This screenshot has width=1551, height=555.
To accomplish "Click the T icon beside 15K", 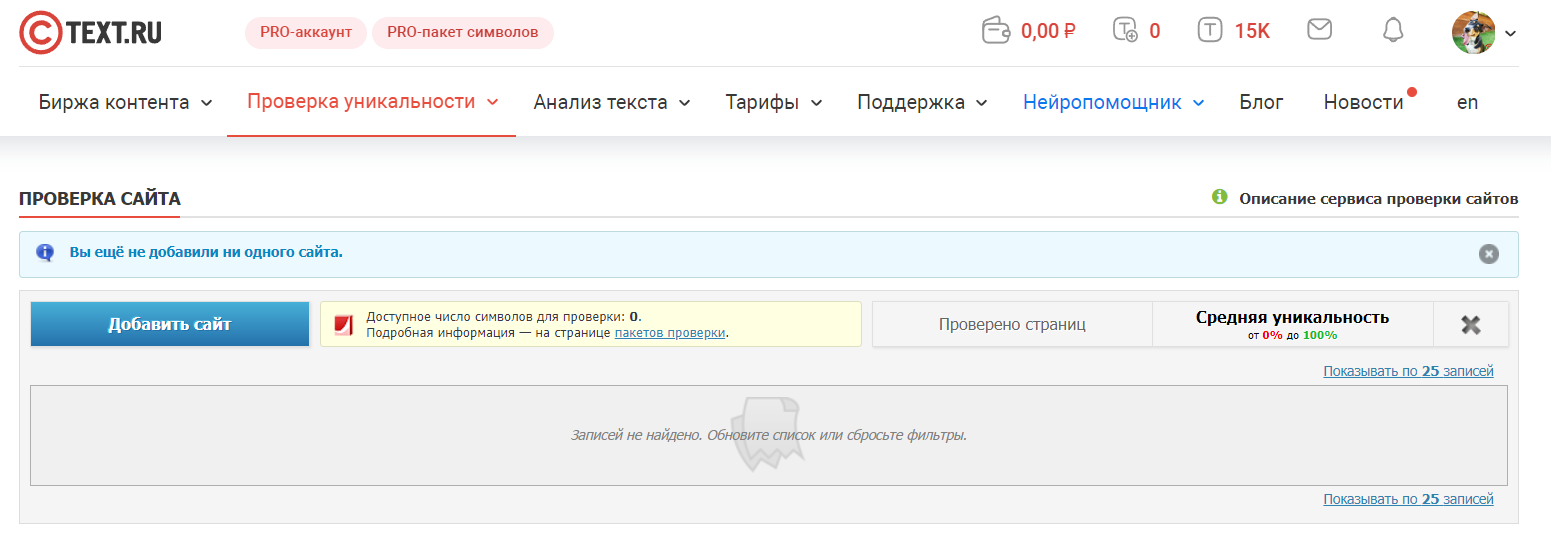I will (x=1210, y=31).
